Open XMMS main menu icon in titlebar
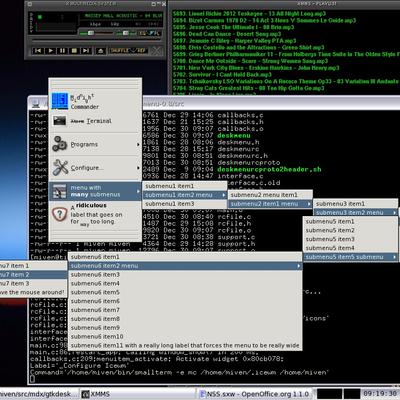 30,4
